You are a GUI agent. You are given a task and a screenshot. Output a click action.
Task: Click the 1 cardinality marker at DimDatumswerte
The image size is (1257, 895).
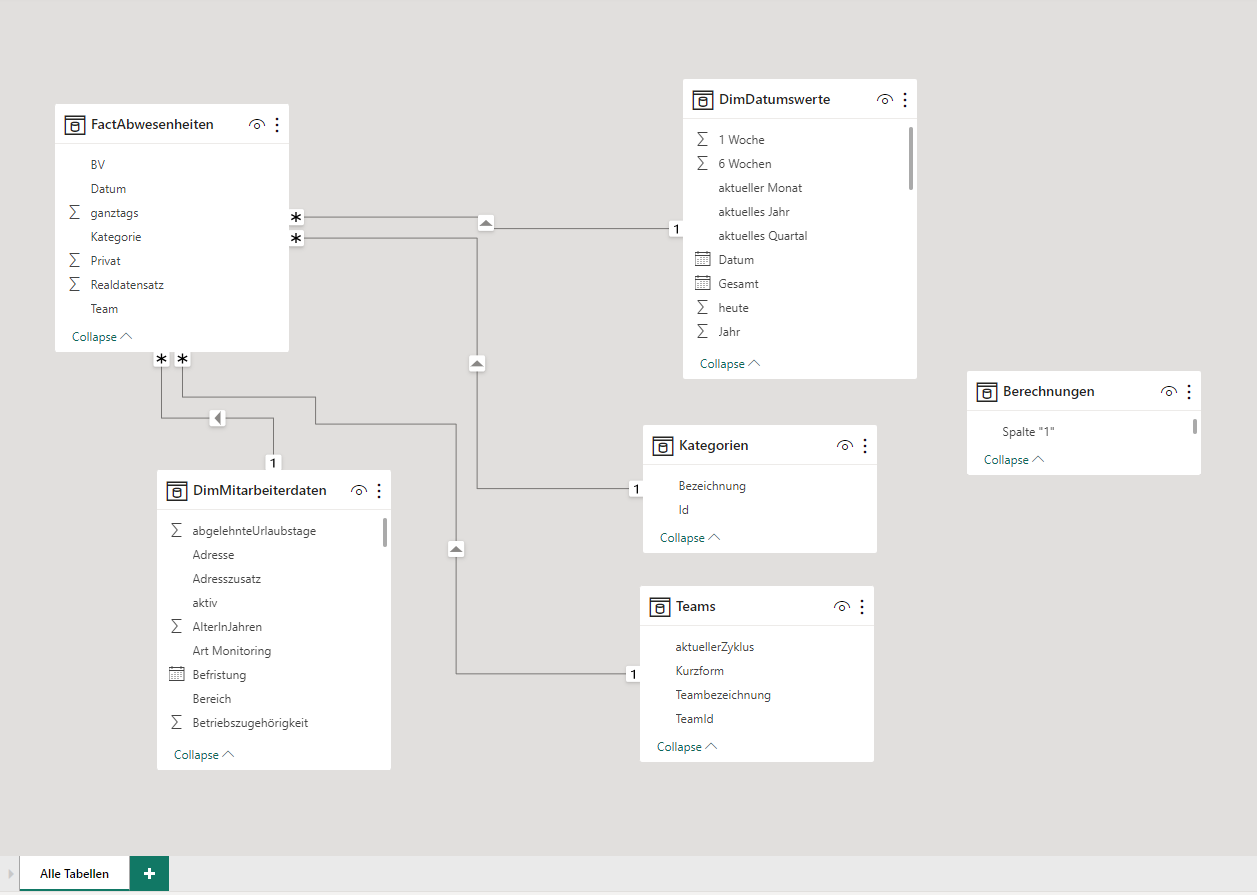tap(675, 229)
